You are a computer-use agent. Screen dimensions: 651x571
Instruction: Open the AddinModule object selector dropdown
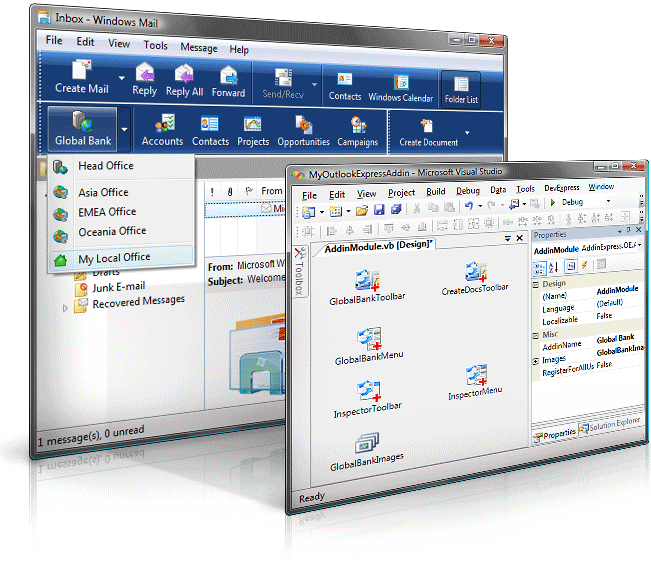tap(640, 245)
